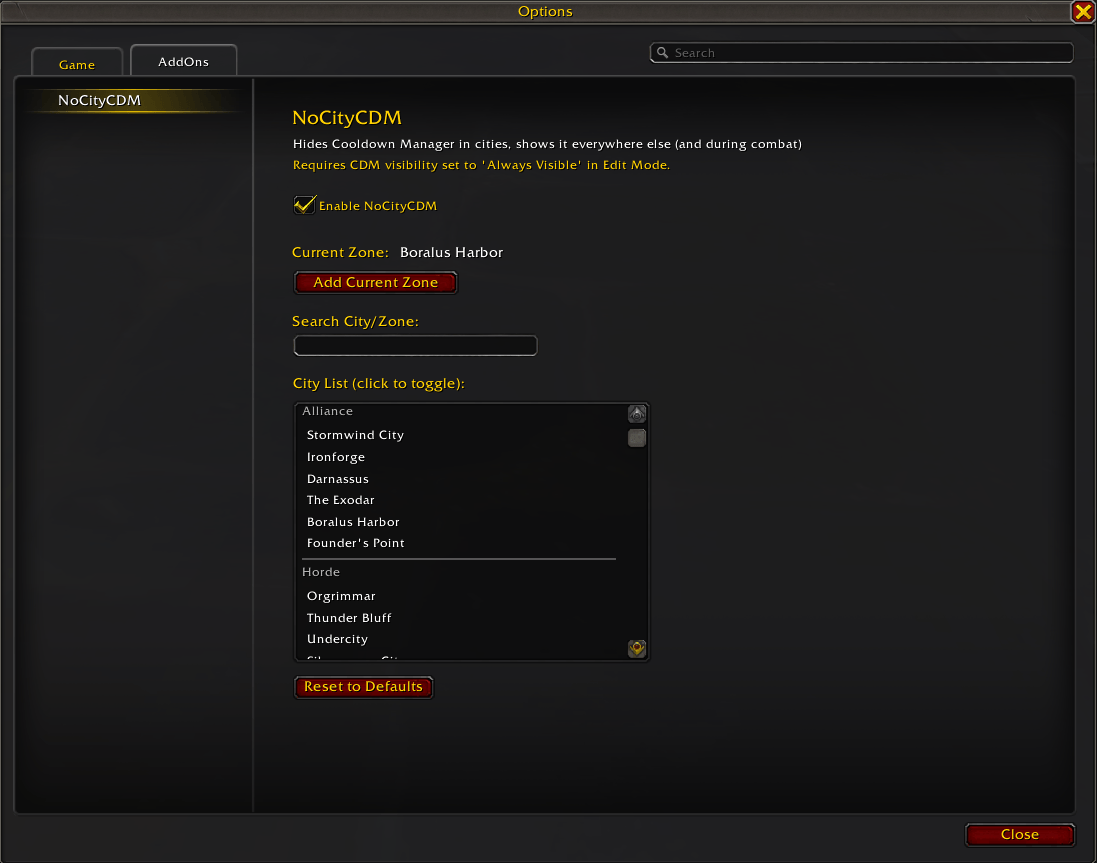The height and width of the screenshot is (863, 1097).
Task: Click the magnifier icon in search box
Action: 663,52
